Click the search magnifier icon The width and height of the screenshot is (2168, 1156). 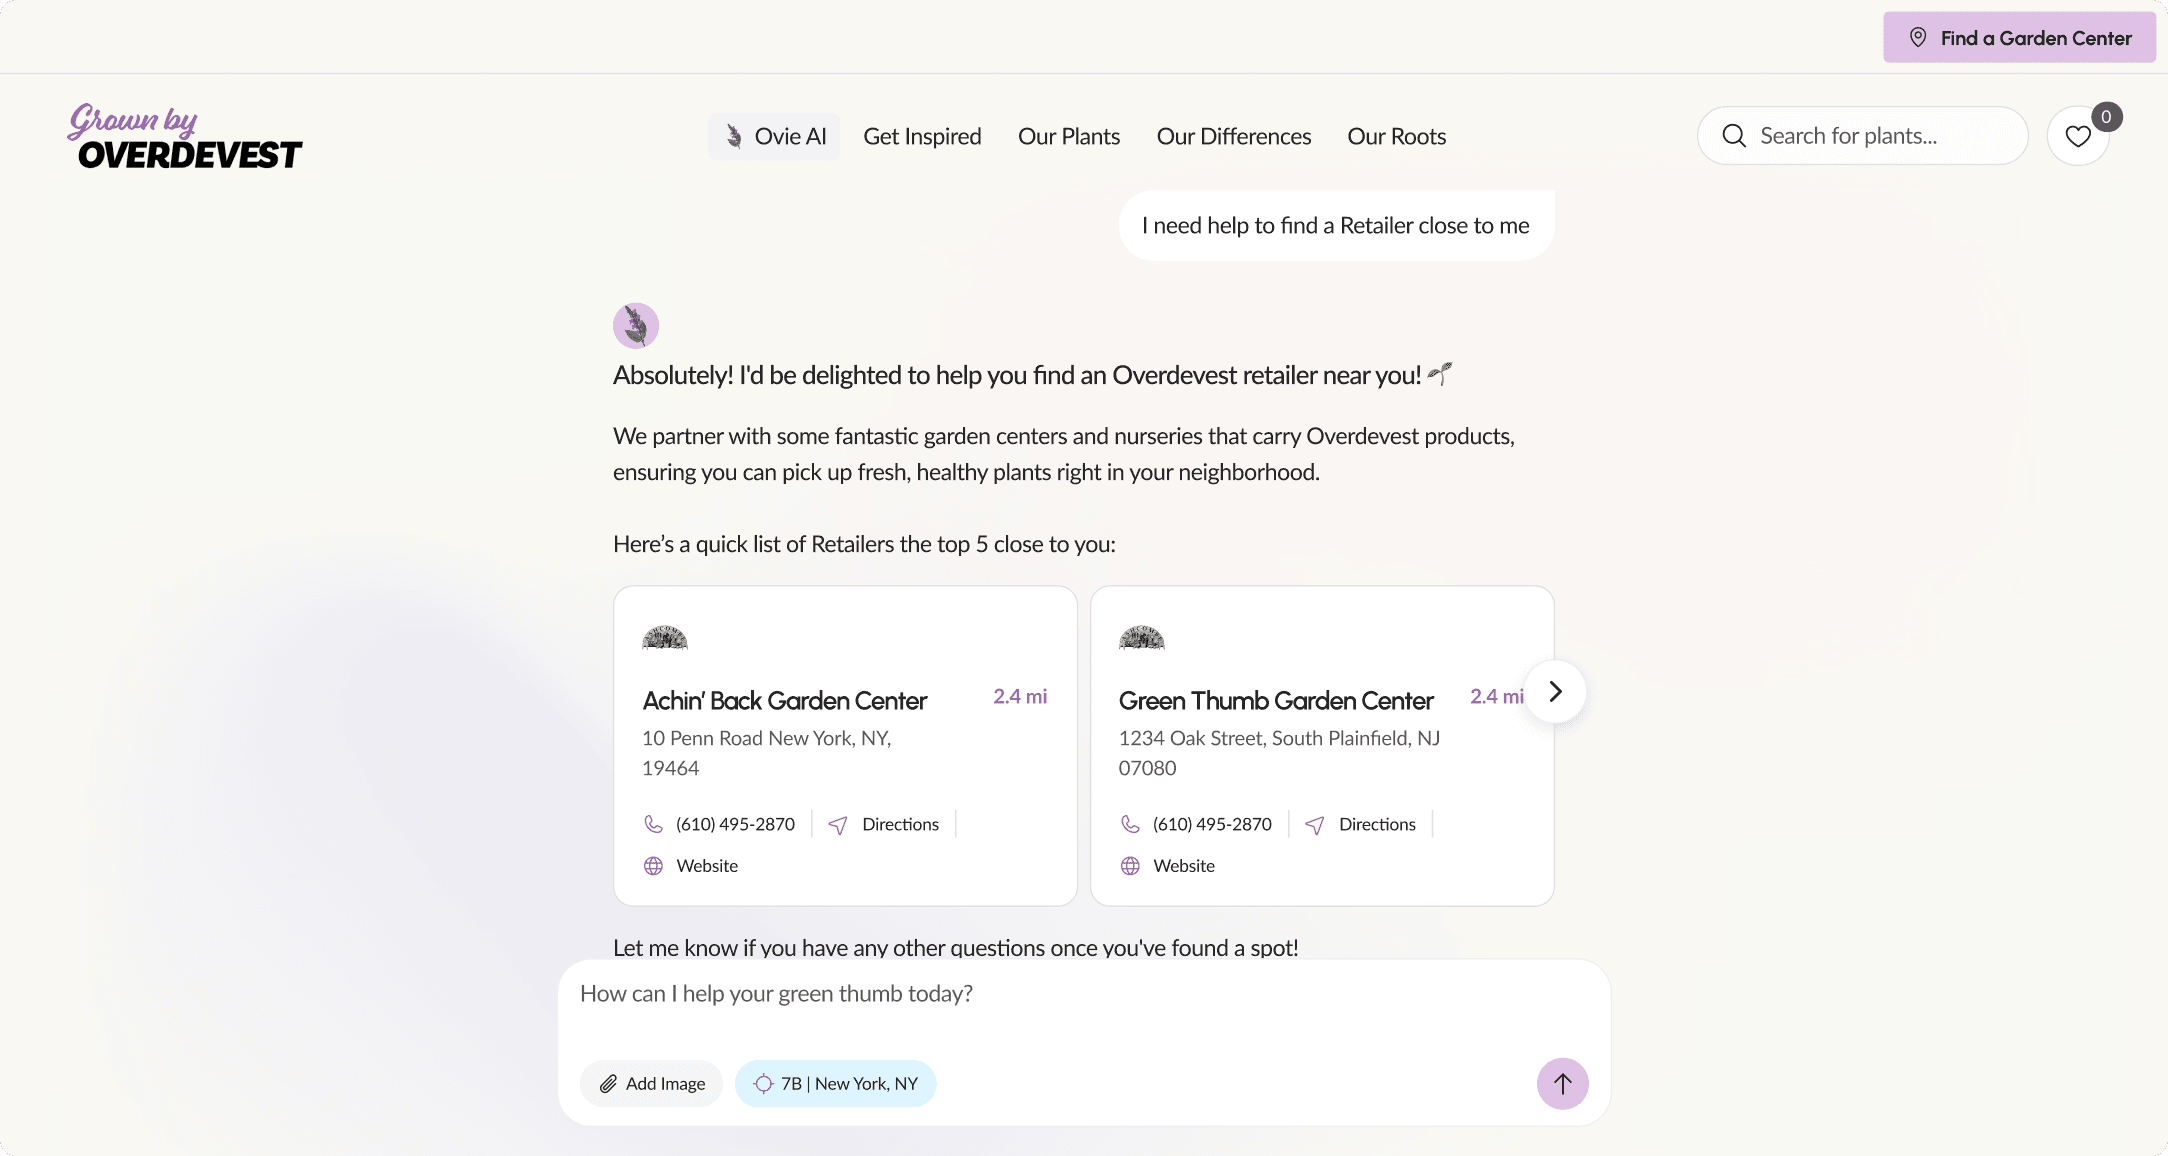pos(1733,136)
